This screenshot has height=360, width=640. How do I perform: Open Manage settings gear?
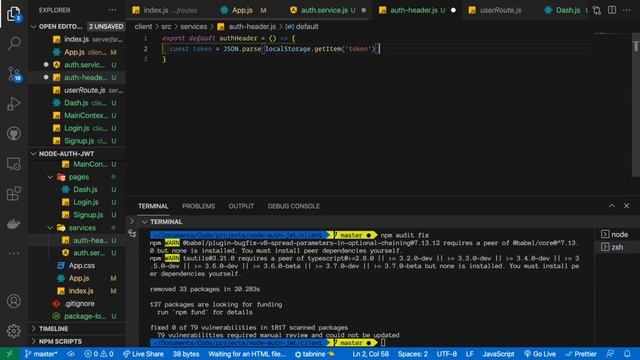click(x=14, y=331)
